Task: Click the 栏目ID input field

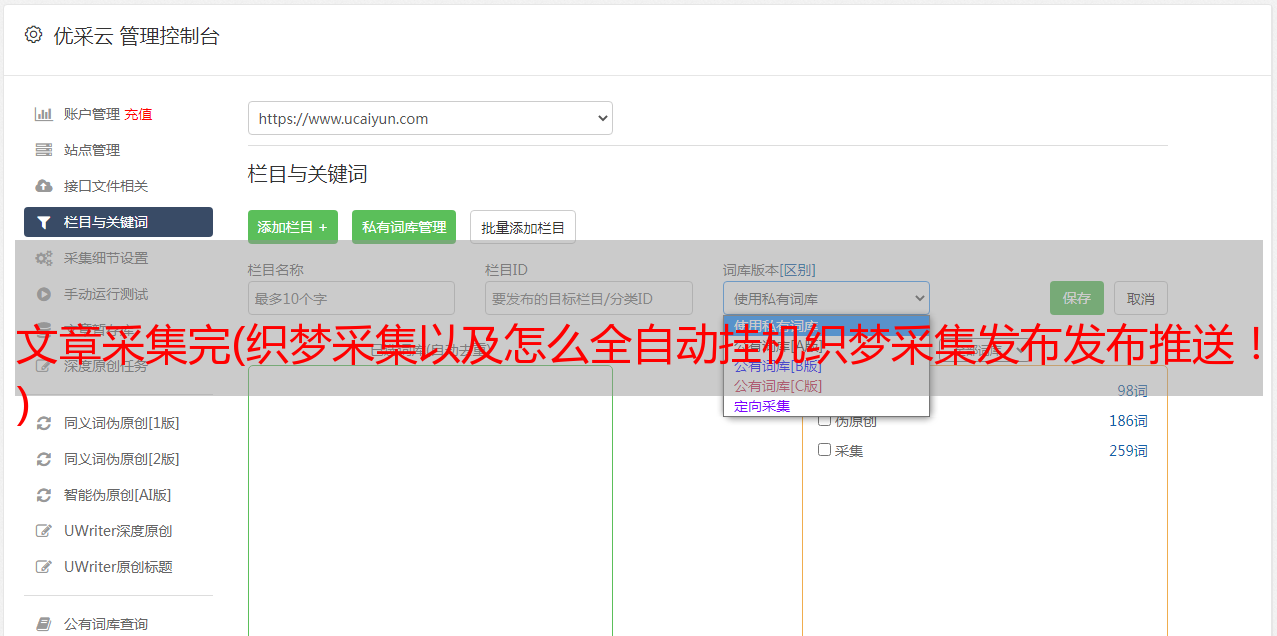Action: (x=589, y=298)
